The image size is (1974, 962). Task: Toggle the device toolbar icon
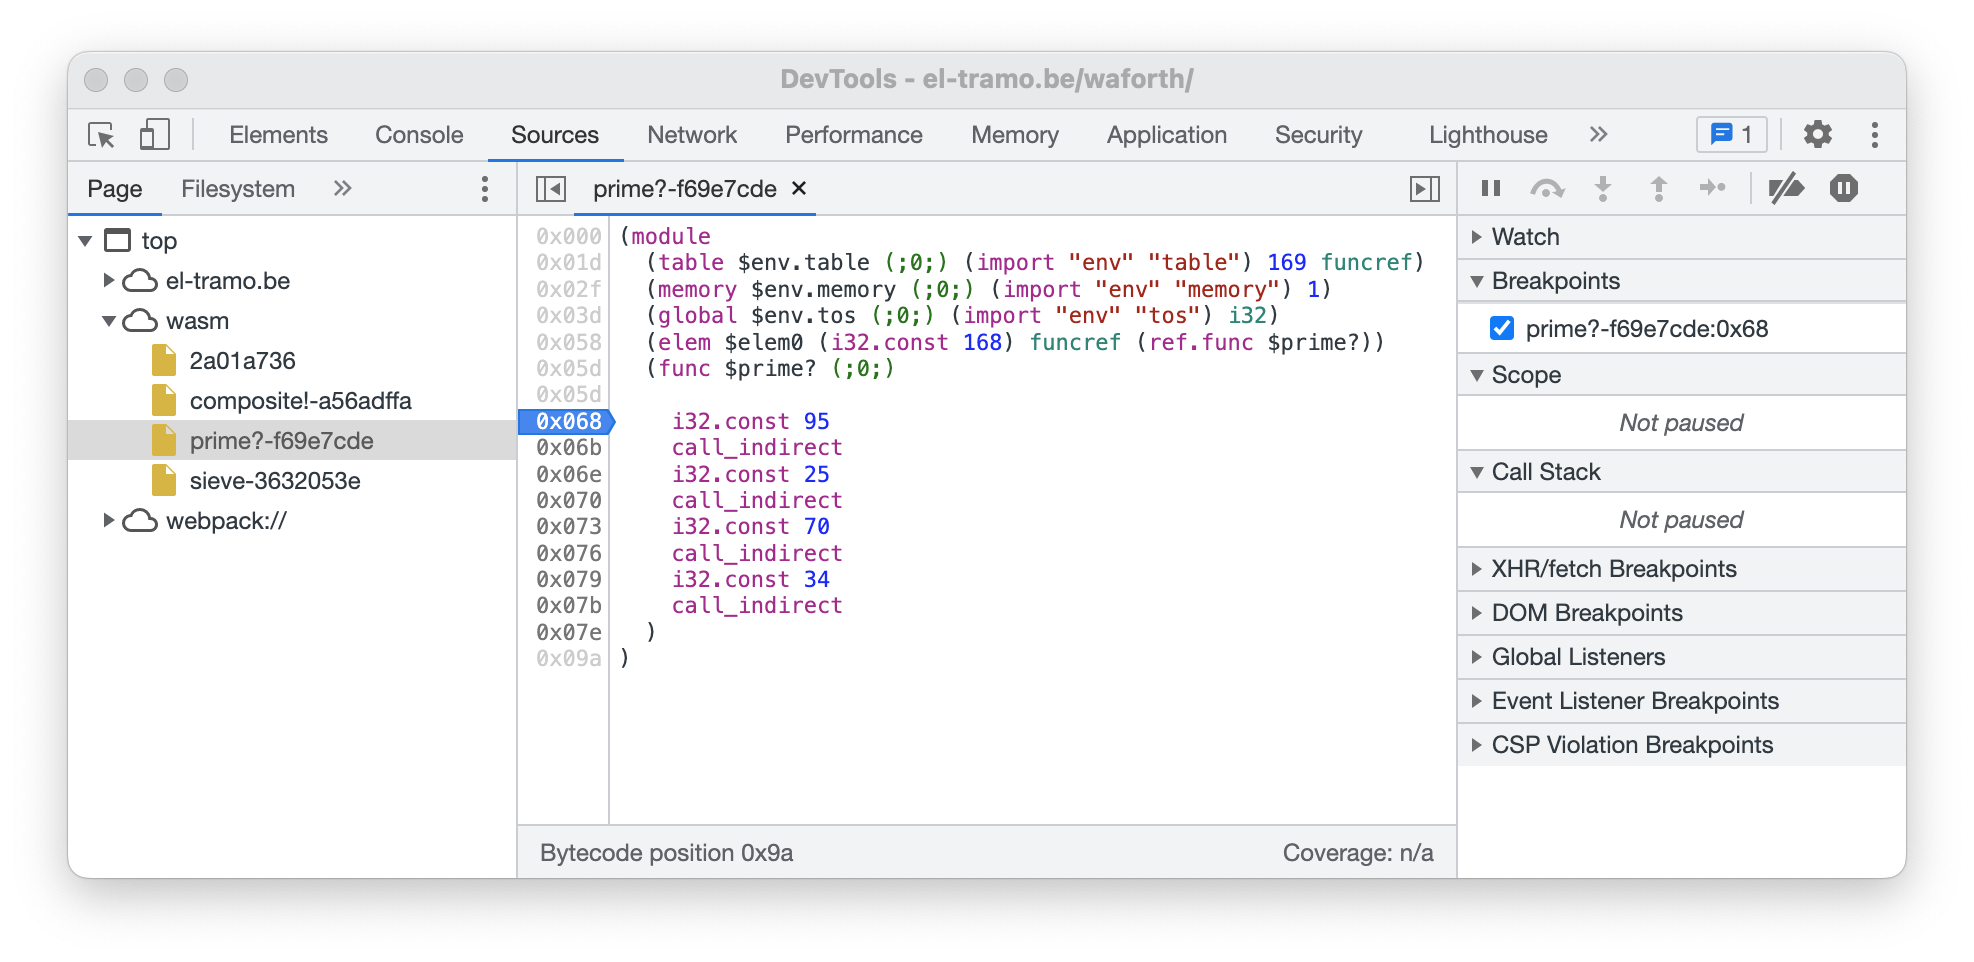(x=154, y=135)
